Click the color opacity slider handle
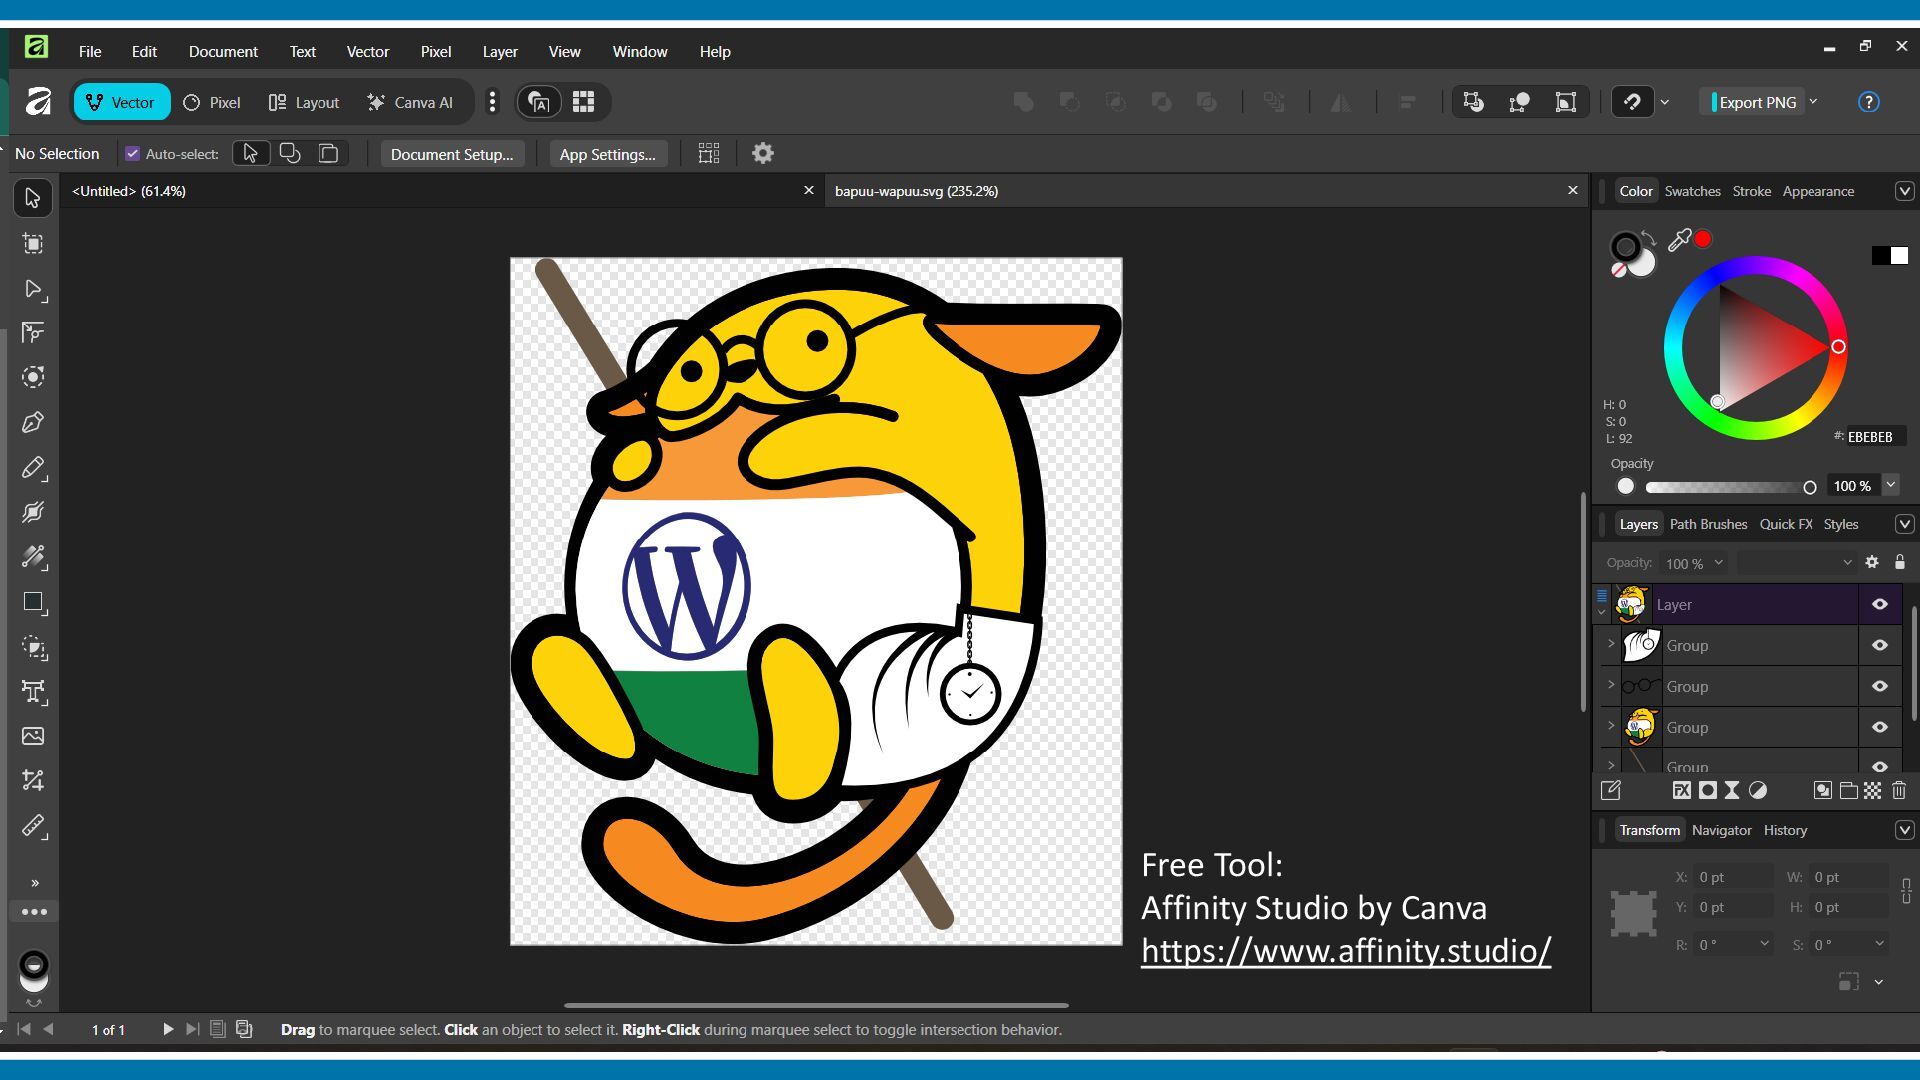Viewport: 1920px width, 1080px height. coord(1809,487)
